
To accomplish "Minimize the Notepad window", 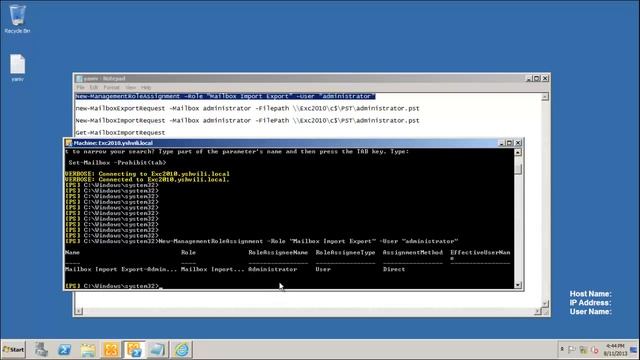I will 529,78.
